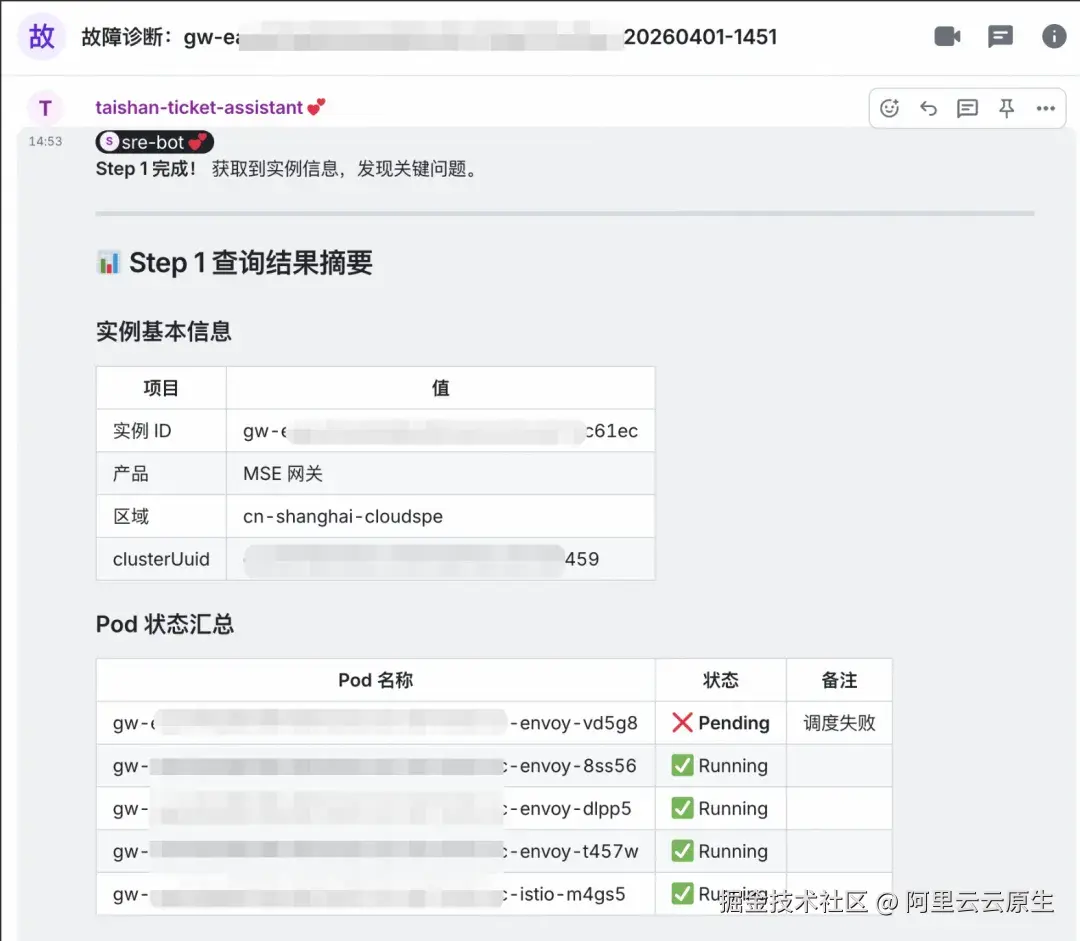Pin the sre-bot diagnosis message
The image size is (1080, 941).
click(1006, 109)
